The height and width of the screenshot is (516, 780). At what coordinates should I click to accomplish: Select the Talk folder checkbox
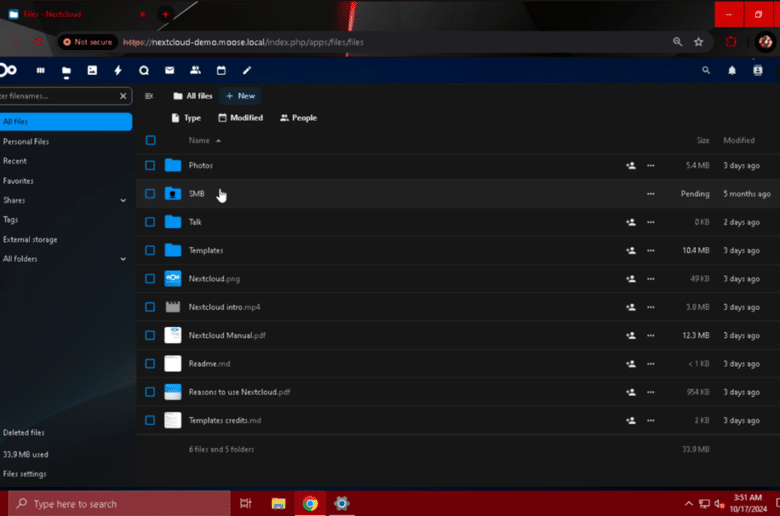point(150,222)
